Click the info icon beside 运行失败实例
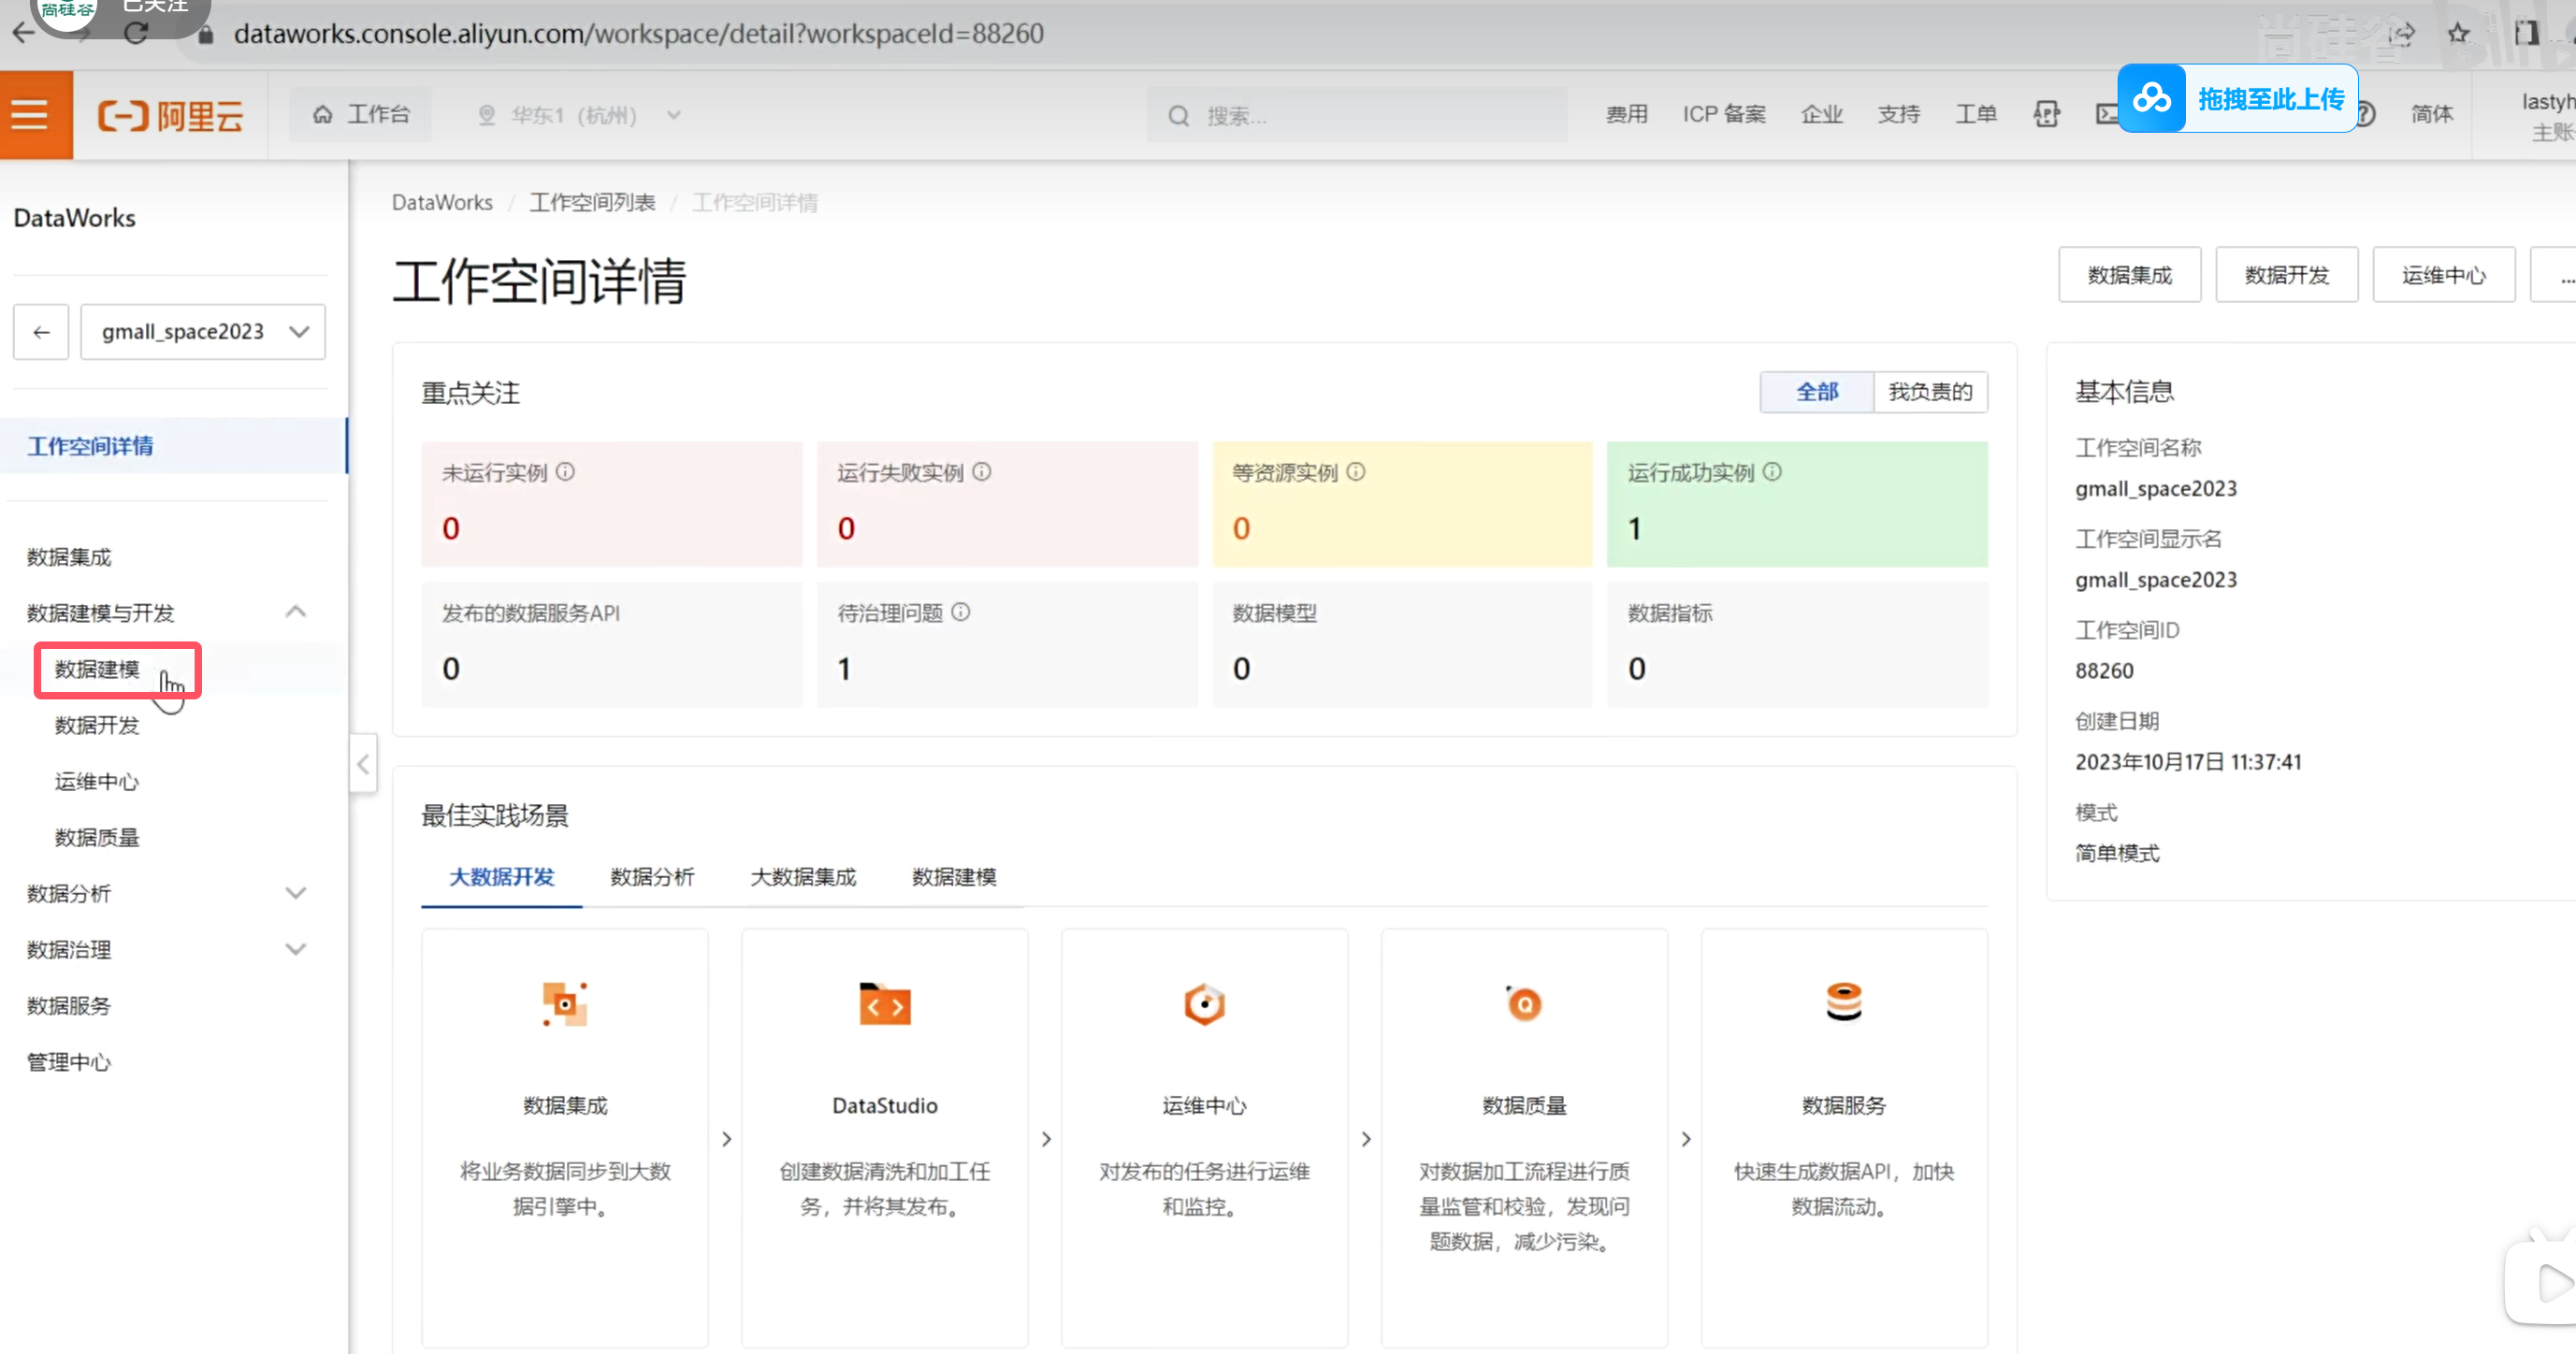 point(982,472)
